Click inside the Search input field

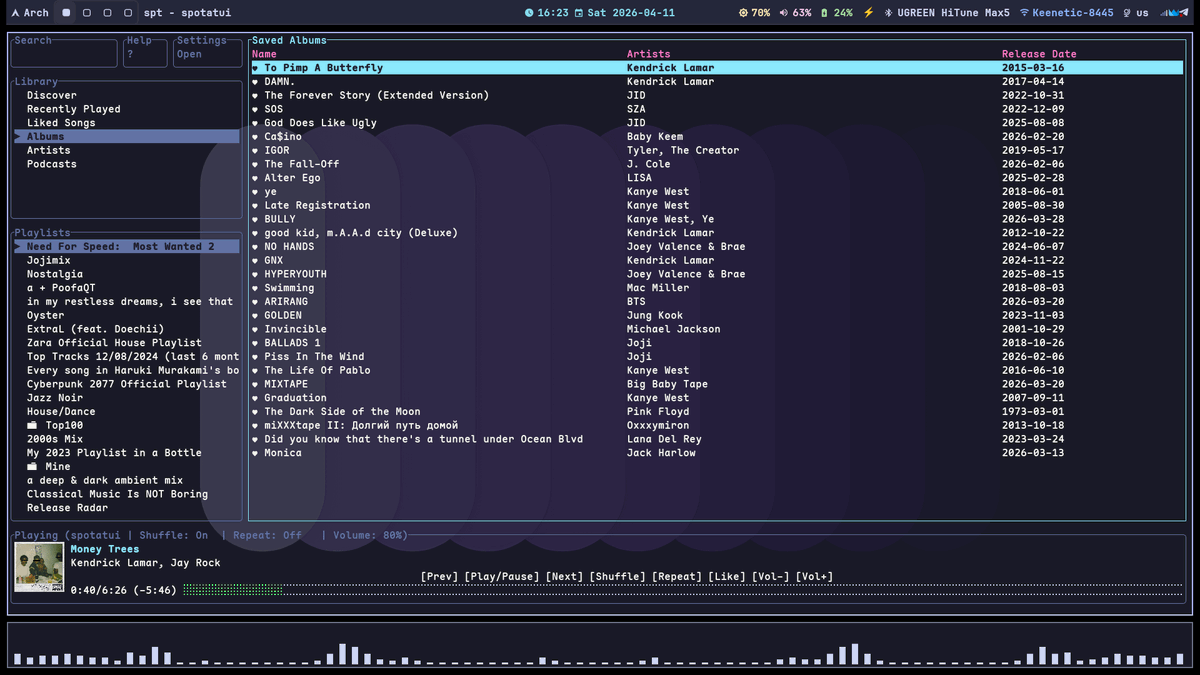pyautogui.click(x=64, y=52)
